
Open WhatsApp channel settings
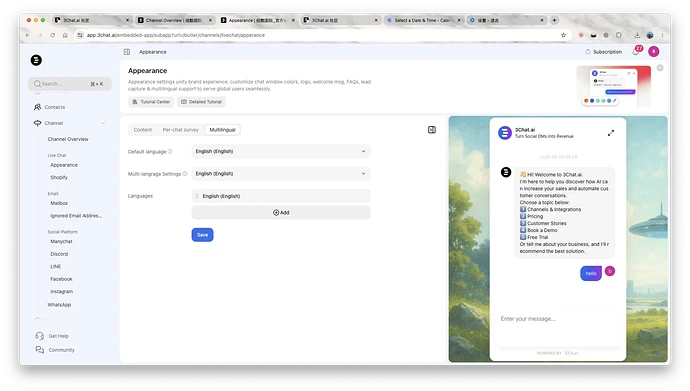pos(59,304)
